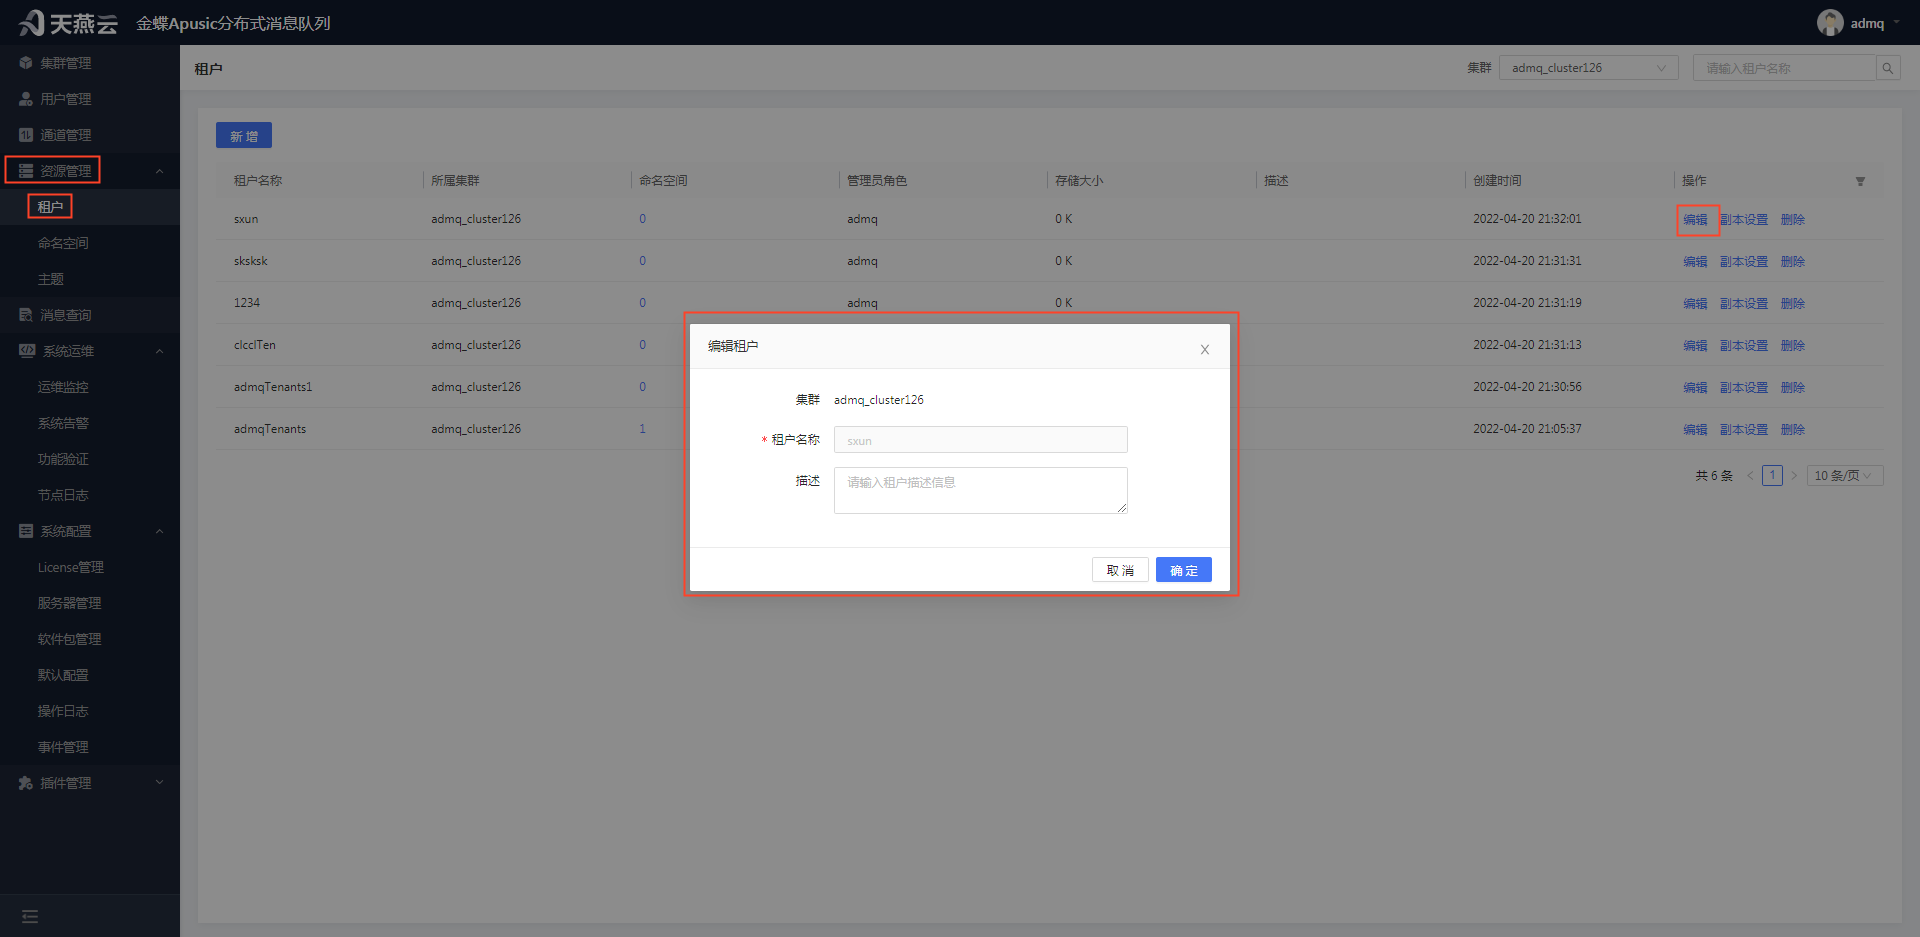Click 确定 in the edit tenant dialog
Screen dimensions: 1920x937
tap(1183, 570)
